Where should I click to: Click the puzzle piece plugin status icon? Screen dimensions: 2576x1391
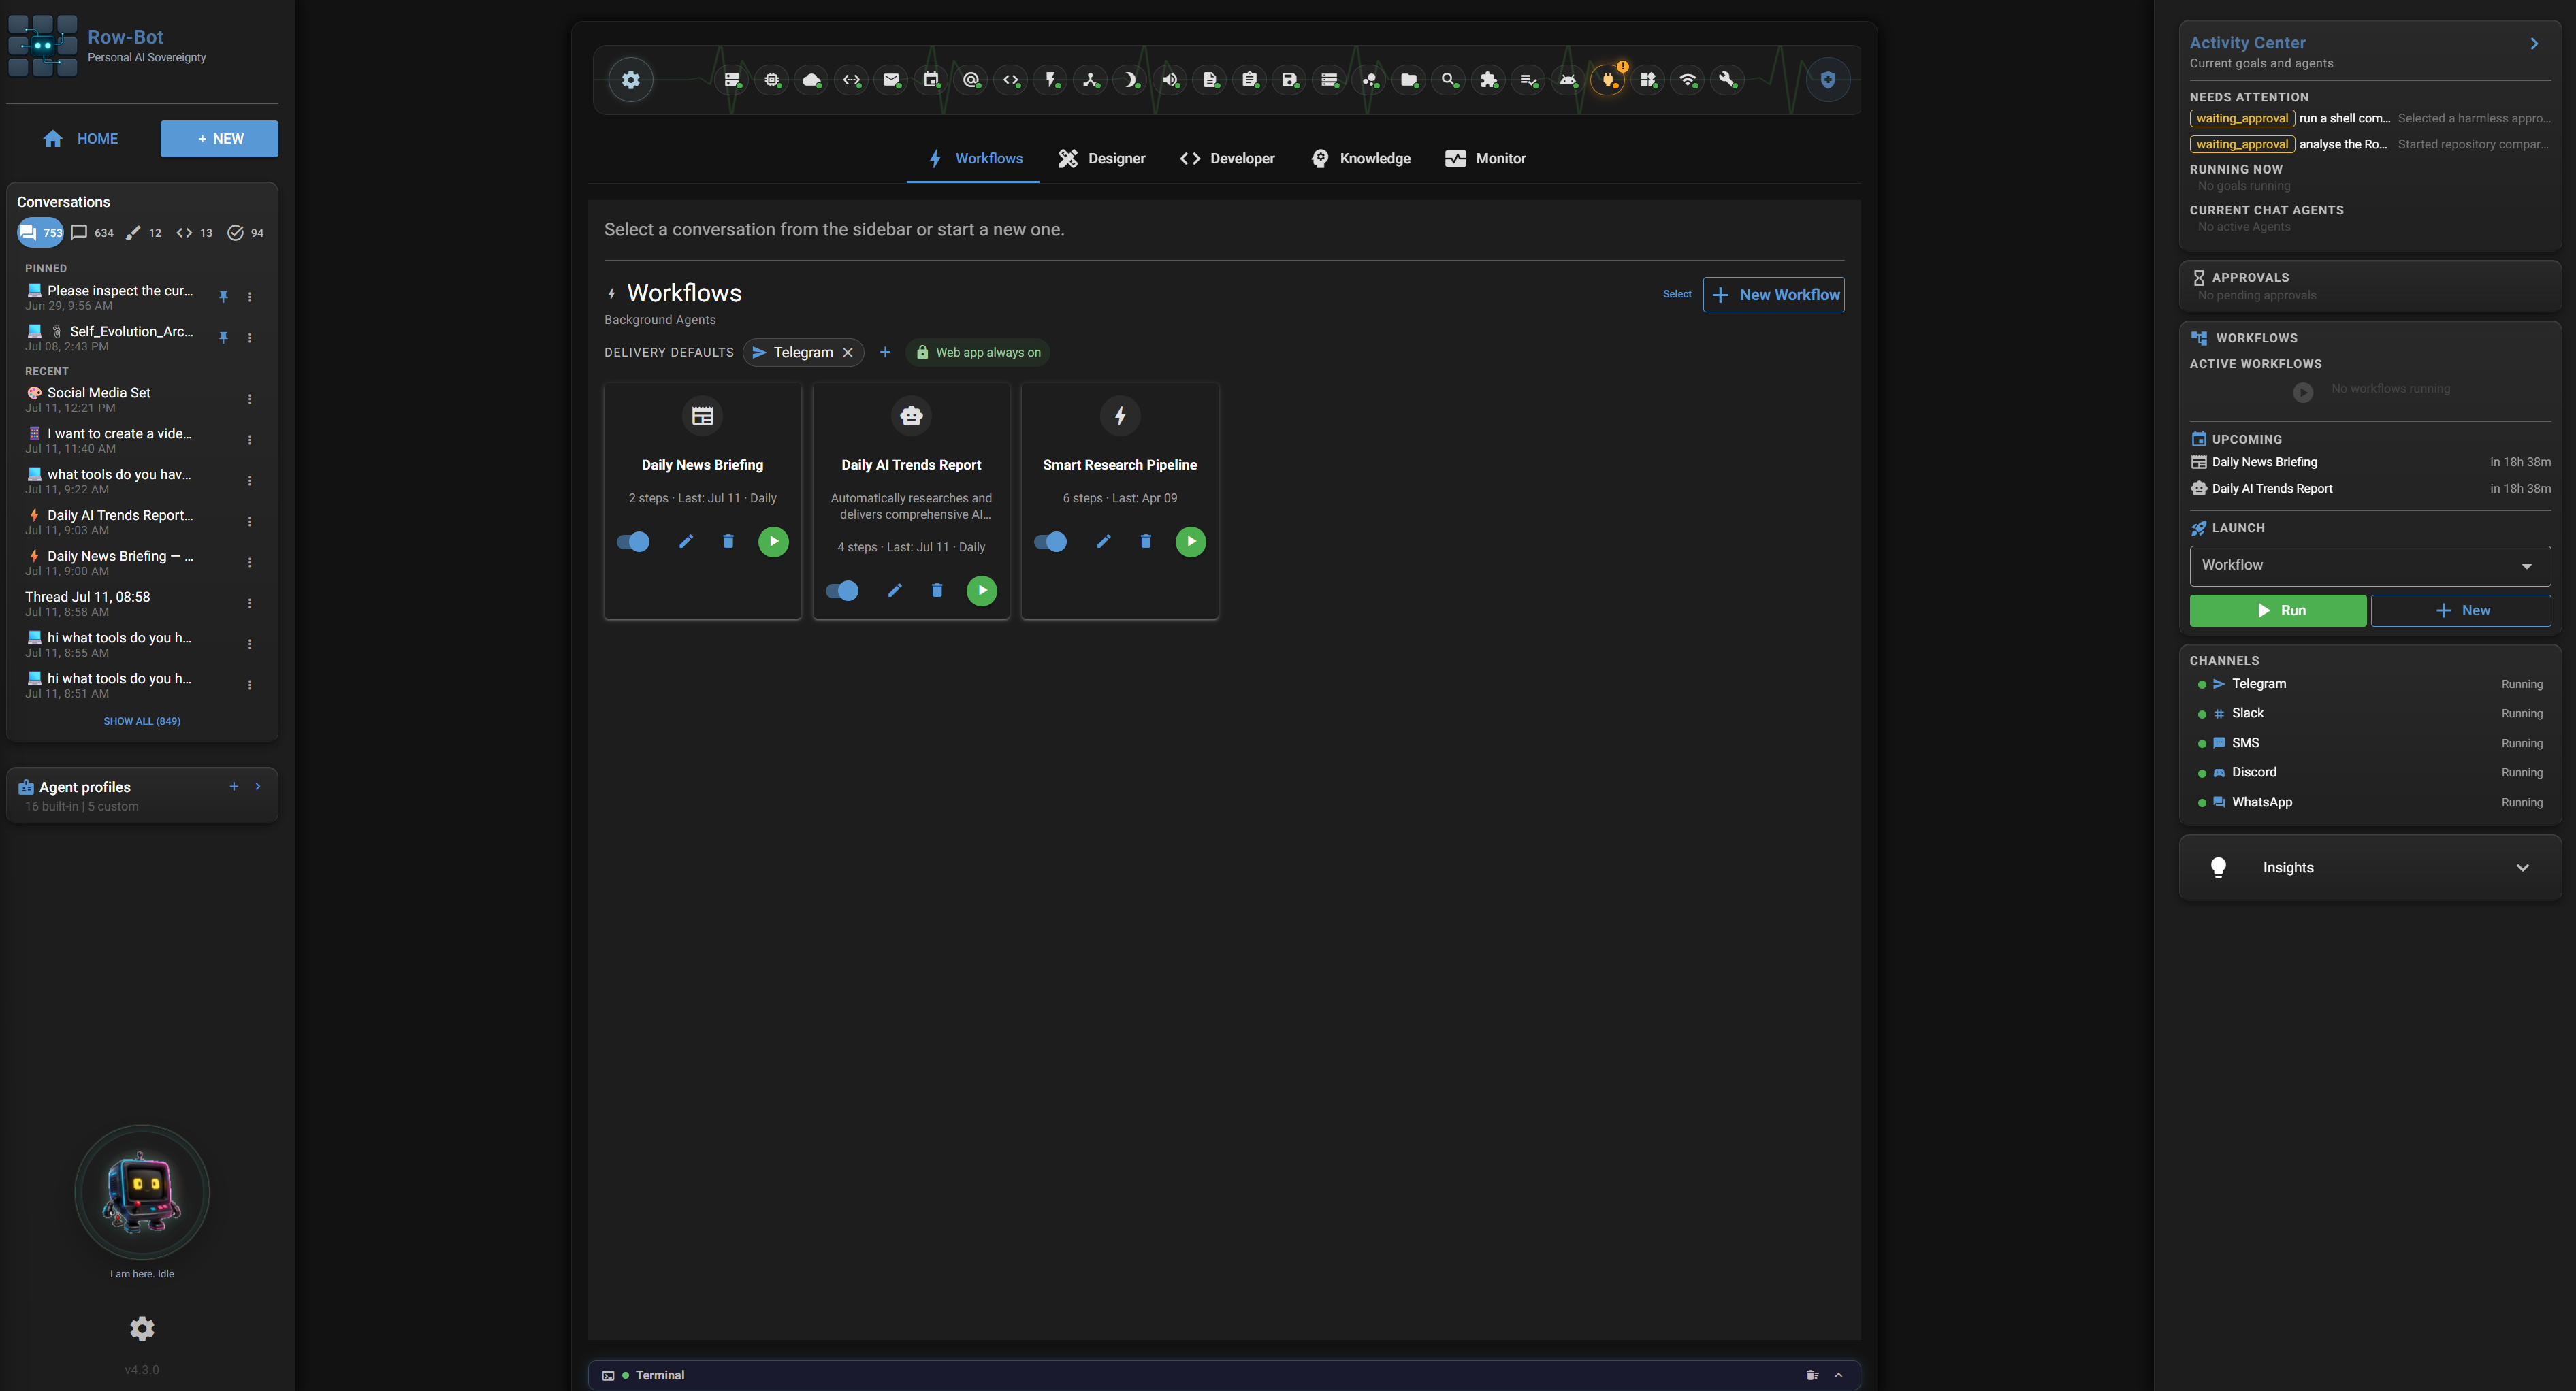tap(1489, 80)
